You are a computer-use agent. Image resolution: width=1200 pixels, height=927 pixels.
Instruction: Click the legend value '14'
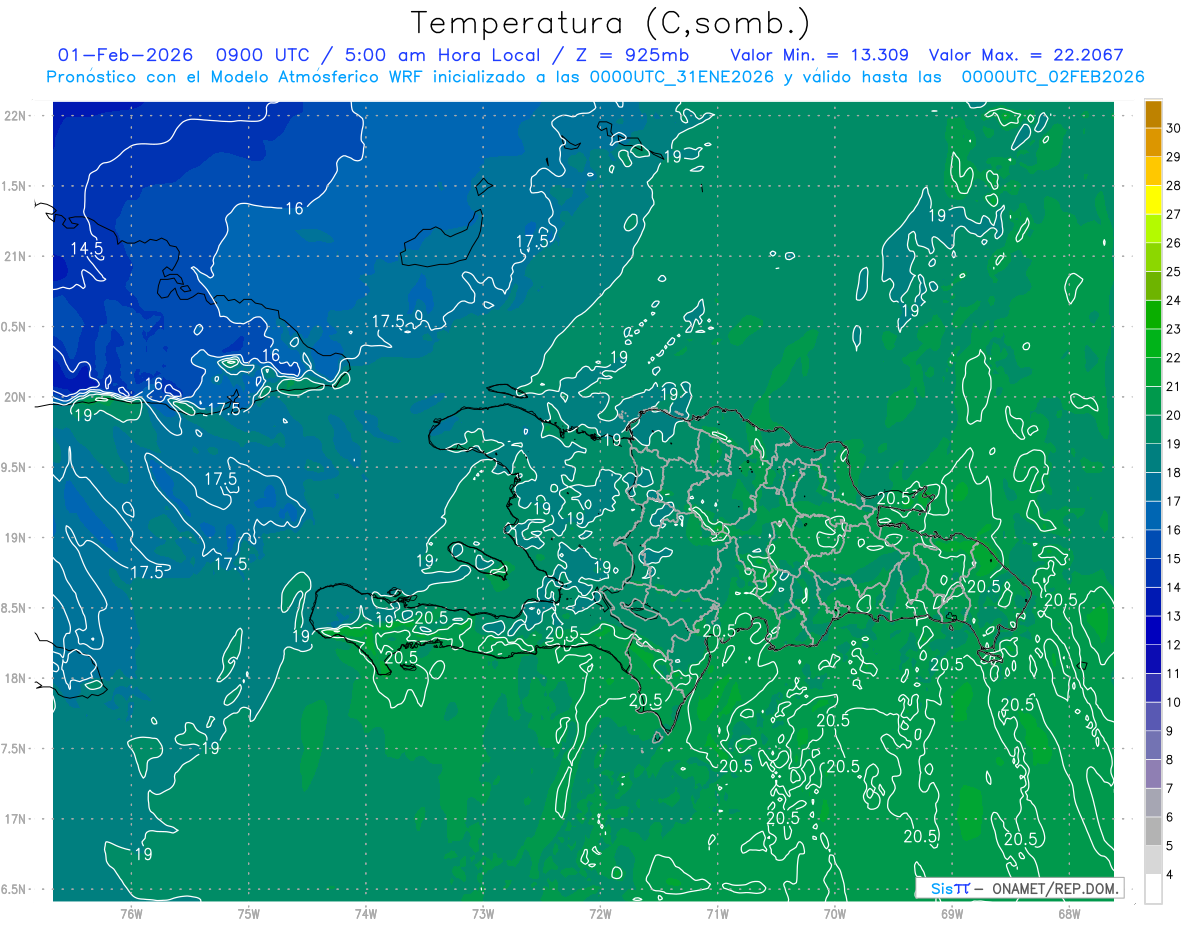coord(1174,588)
